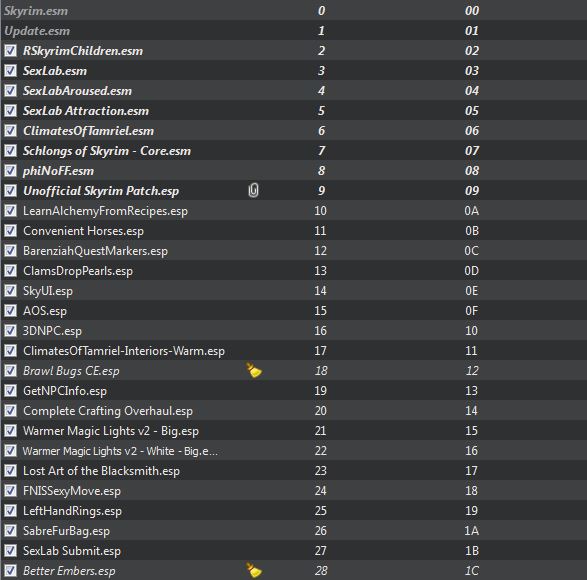Click mod index 0E of SkyUI.esp
Screen dimensions: 587x580
click(x=472, y=291)
